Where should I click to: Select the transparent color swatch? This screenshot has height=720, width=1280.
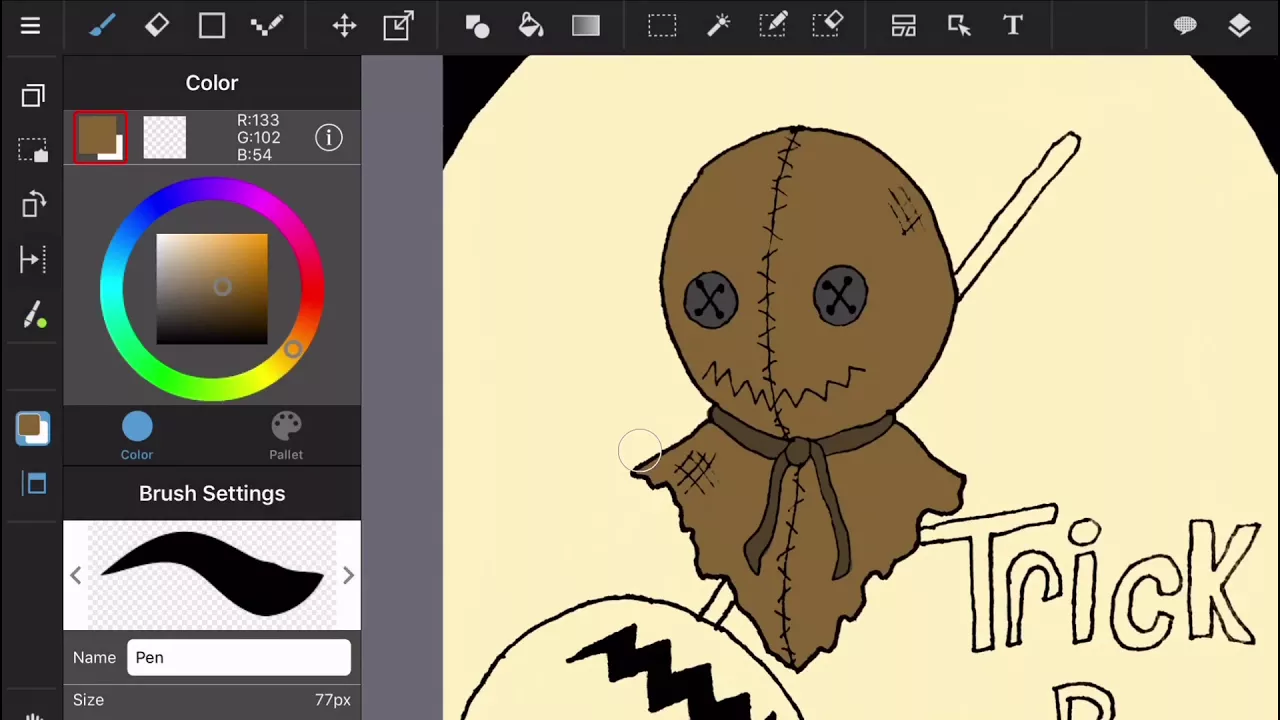(164, 137)
